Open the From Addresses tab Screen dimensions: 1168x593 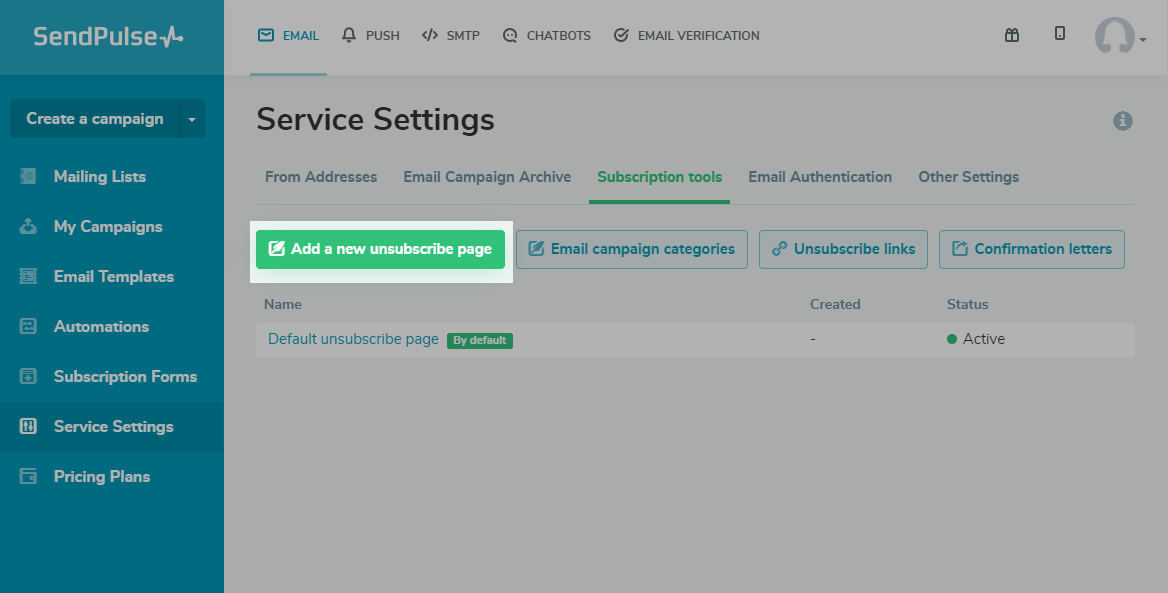pos(321,177)
